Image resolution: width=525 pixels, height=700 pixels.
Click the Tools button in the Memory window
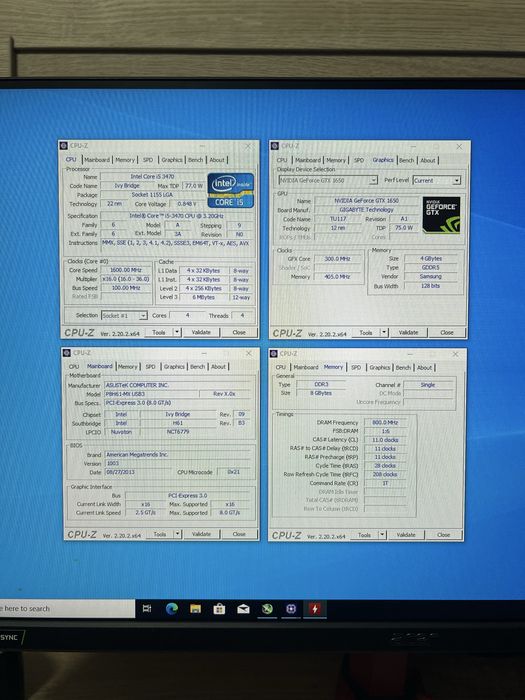(x=364, y=535)
